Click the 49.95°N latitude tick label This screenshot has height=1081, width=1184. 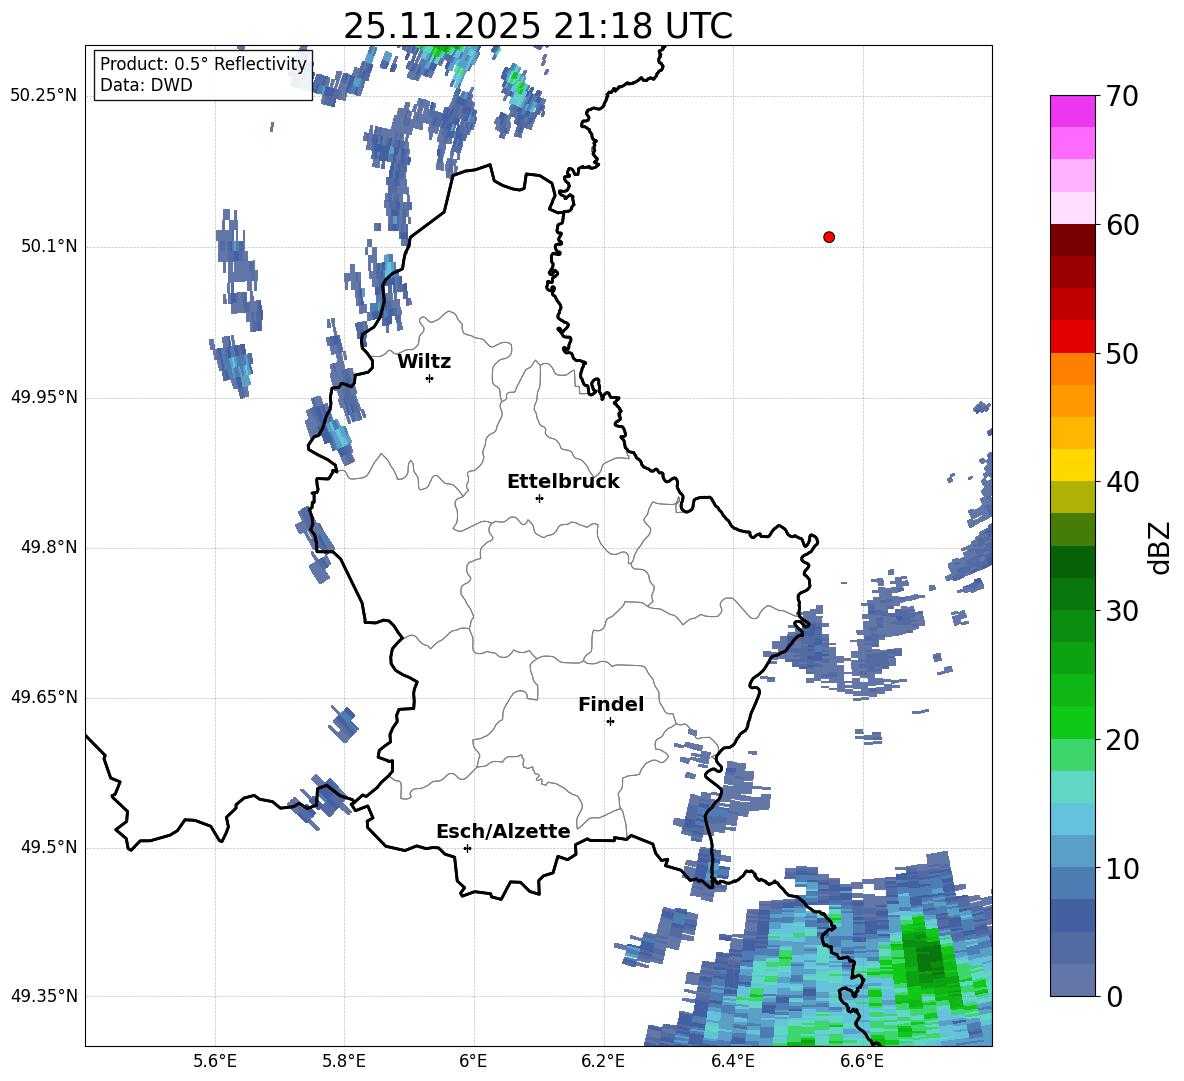click(44, 397)
